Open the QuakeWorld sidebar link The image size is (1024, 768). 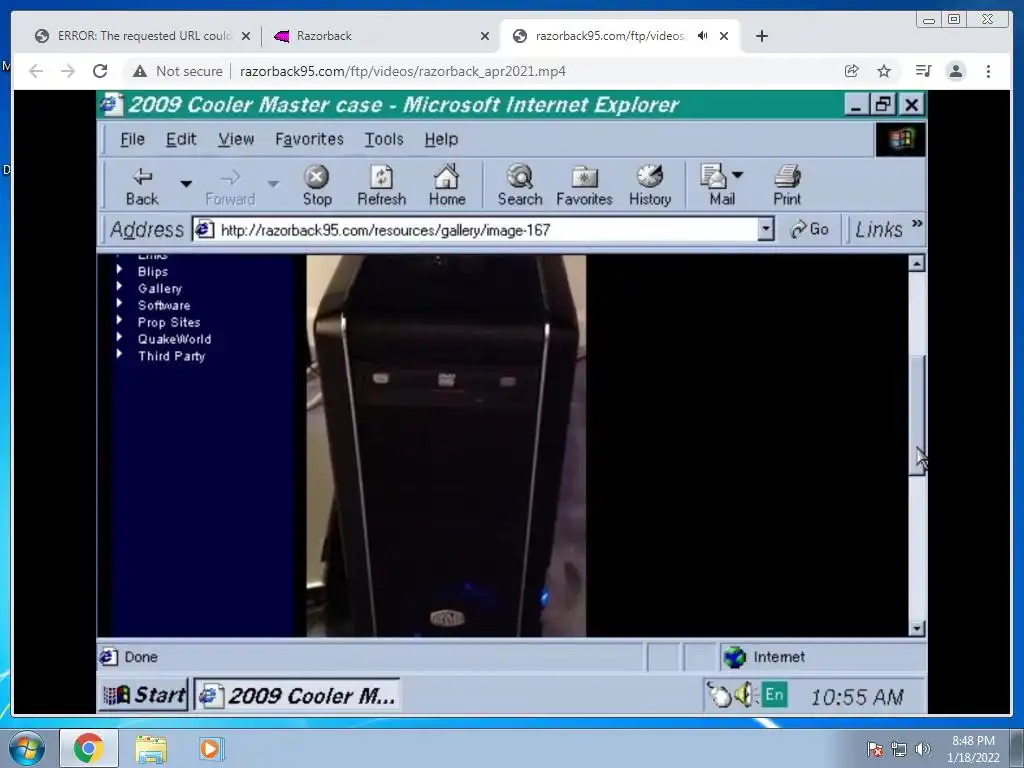pyautogui.click(x=174, y=339)
